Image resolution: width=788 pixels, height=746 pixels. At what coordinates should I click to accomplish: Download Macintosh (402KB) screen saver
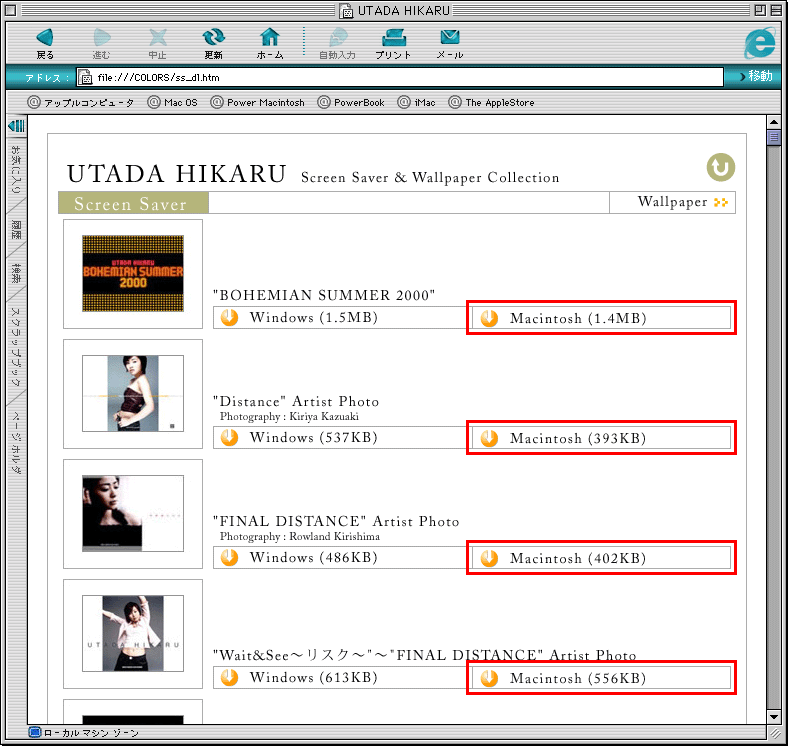[601, 558]
